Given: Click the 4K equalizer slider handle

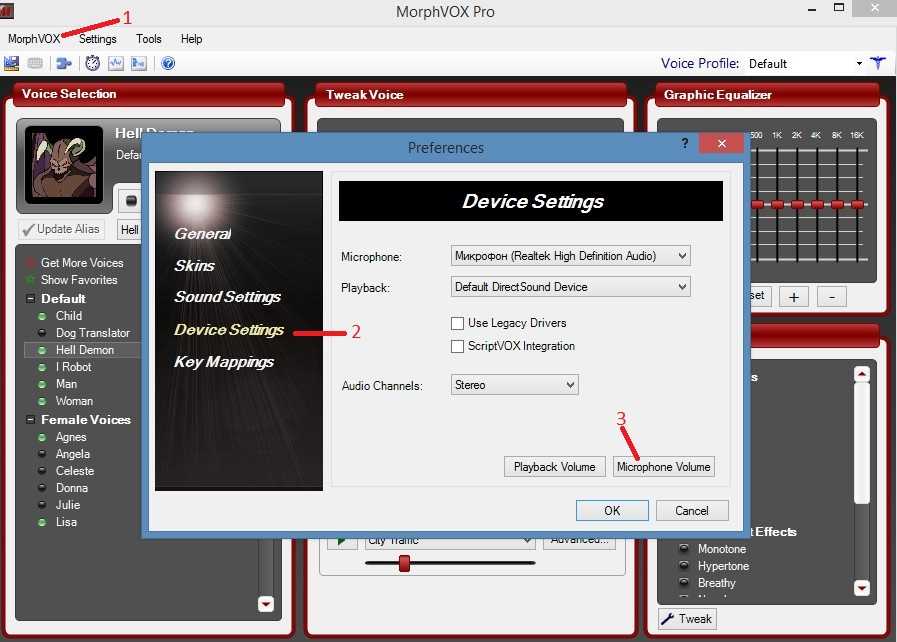Looking at the screenshot, I should coord(817,204).
